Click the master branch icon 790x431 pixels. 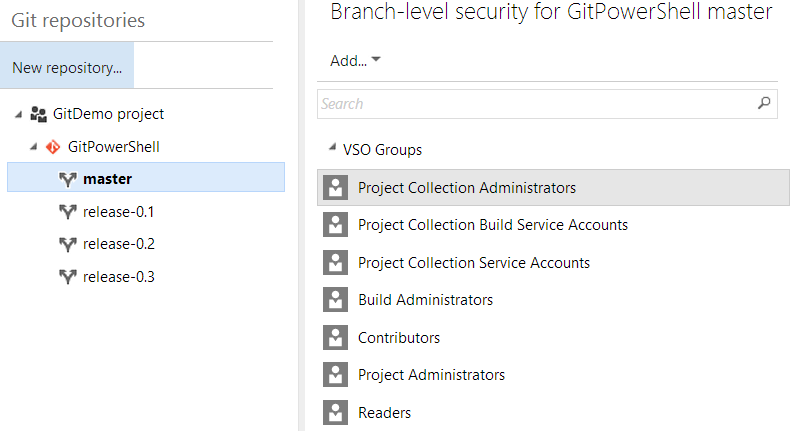[x=68, y=179]
